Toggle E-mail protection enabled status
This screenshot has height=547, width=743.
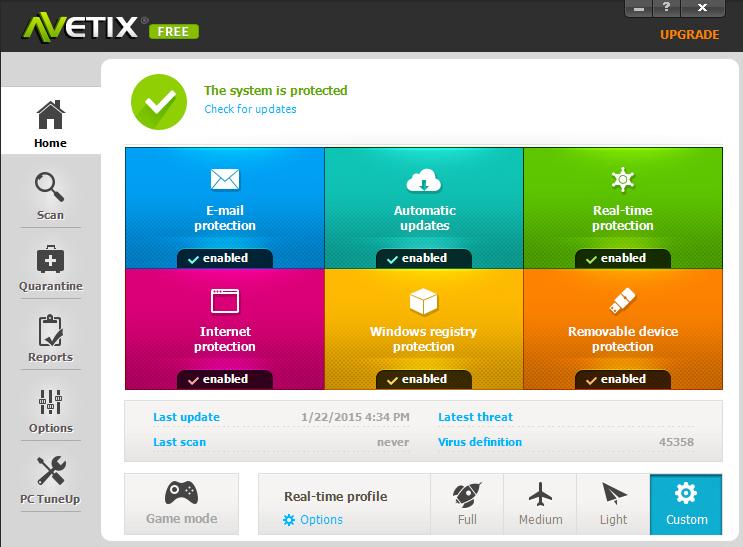click(x=225, y=258)
